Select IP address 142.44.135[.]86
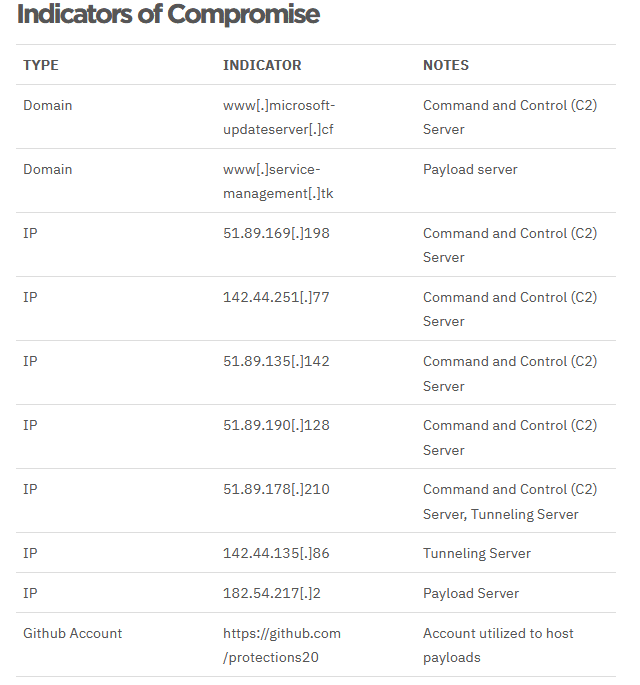Viewport: 640px width, 685px height. [276, 553]
